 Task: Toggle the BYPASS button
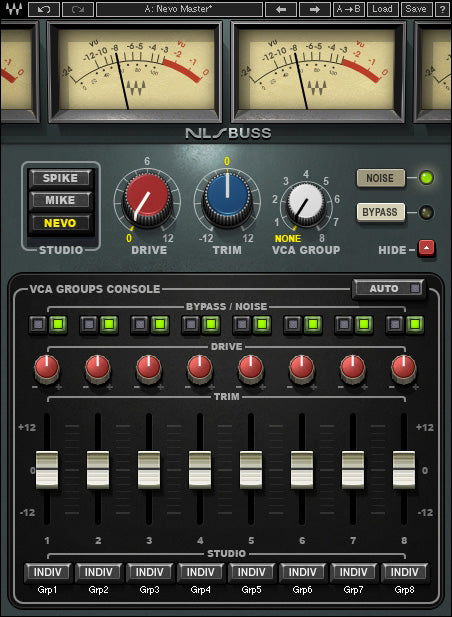pos(380,212)
